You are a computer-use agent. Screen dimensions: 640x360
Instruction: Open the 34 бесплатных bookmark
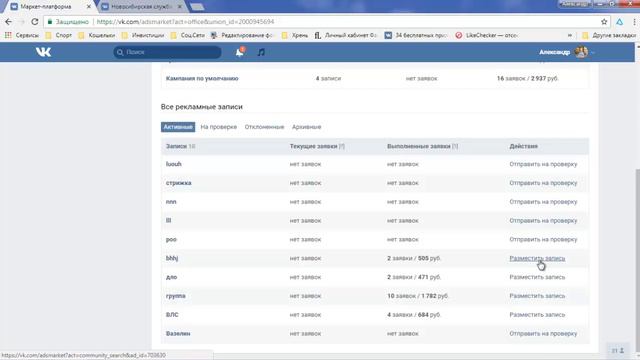pyautogui.click(x=416, y=36)
